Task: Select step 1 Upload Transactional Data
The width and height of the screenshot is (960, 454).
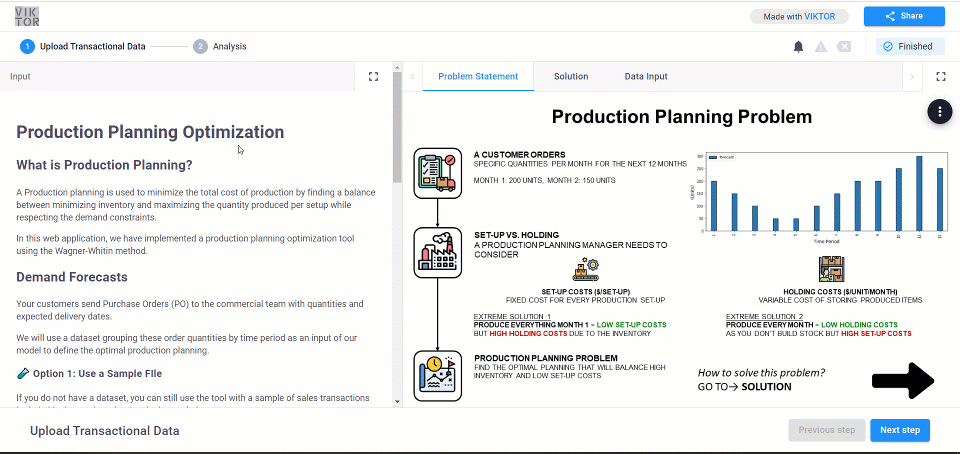Action: coord(83,47)
